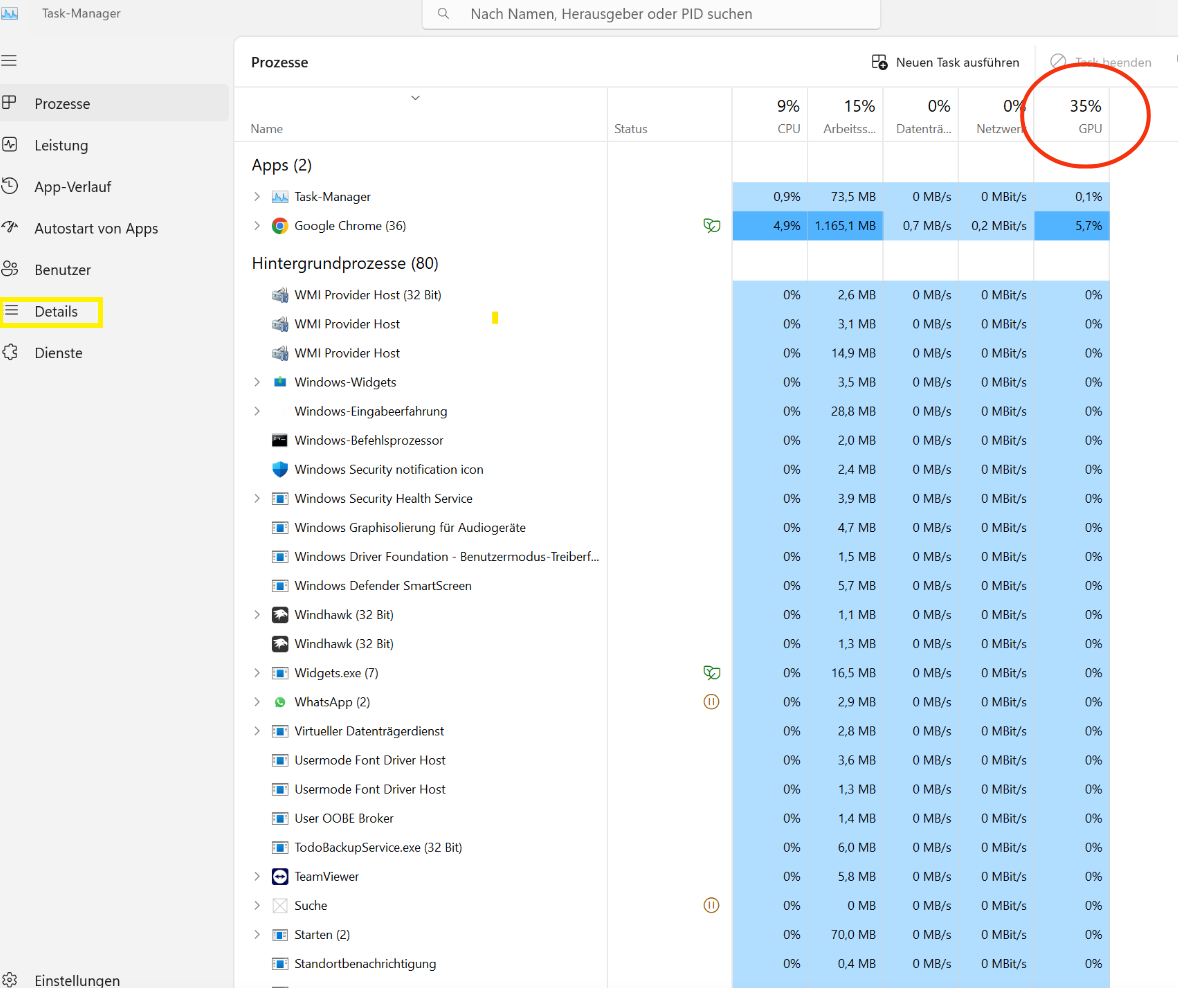Click the suspended pause icon for WhatsApp

(711, 702)
